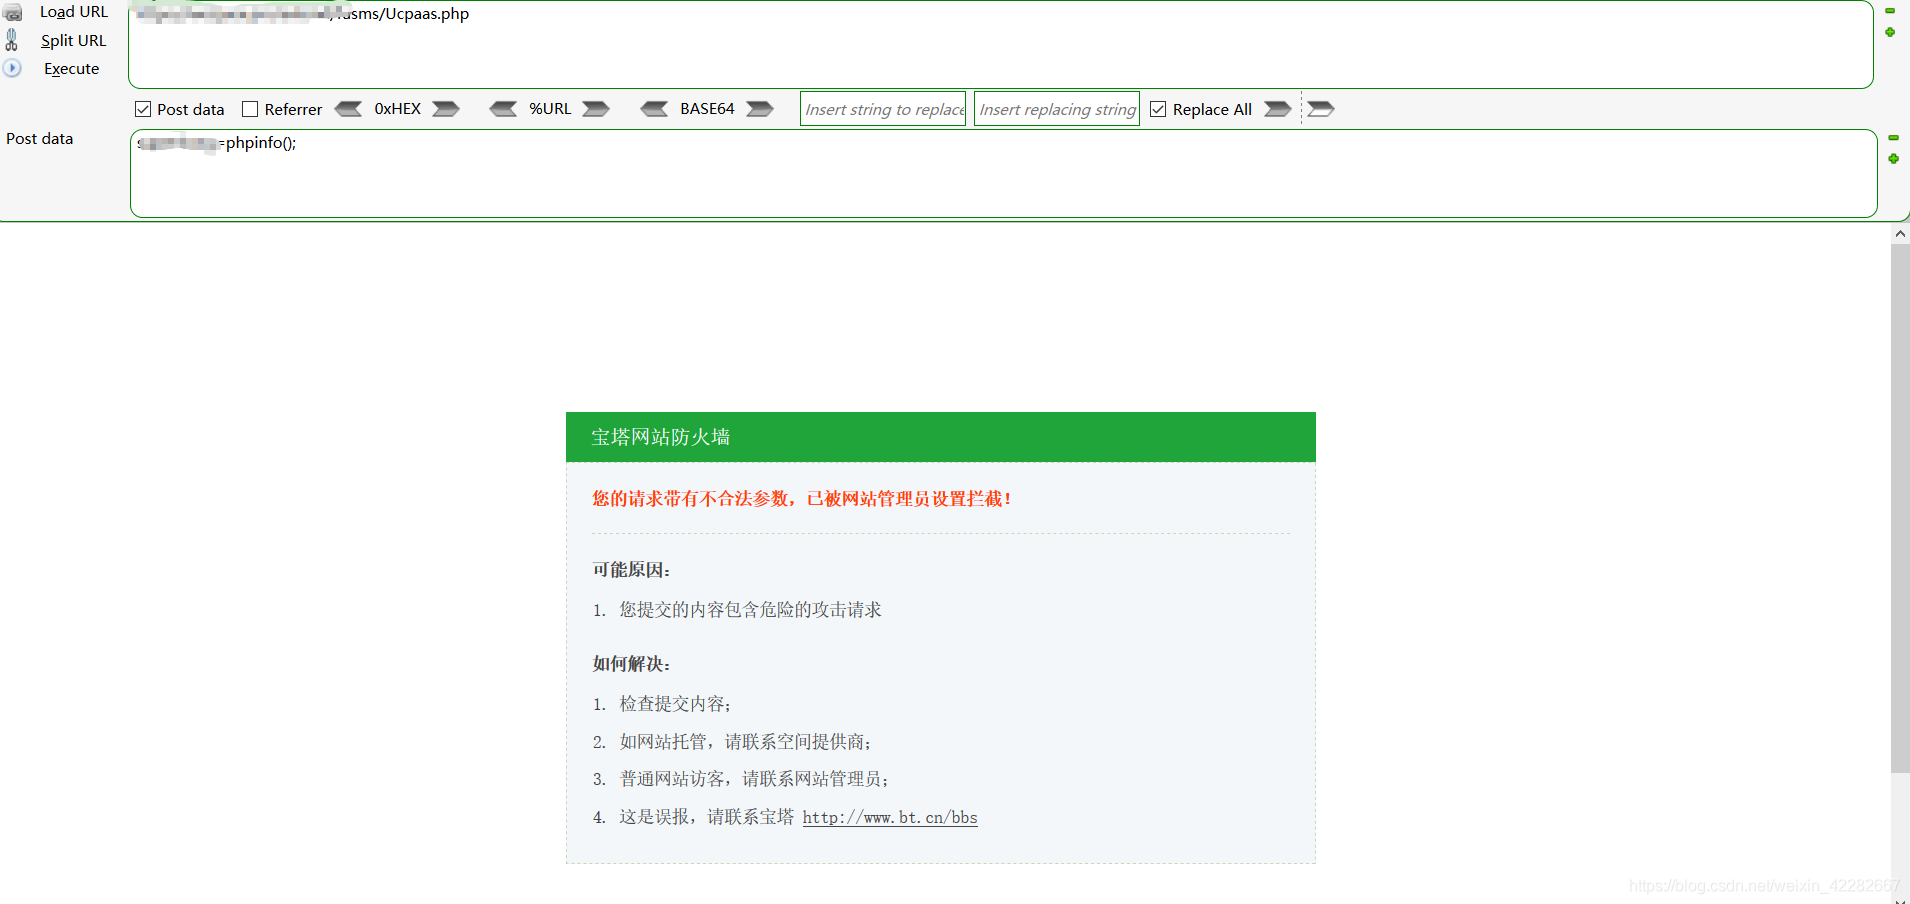This screenshot has height=904, width=1910.
Task: Click the plus icon beside URL field
Action: [x=1890, y=32]
